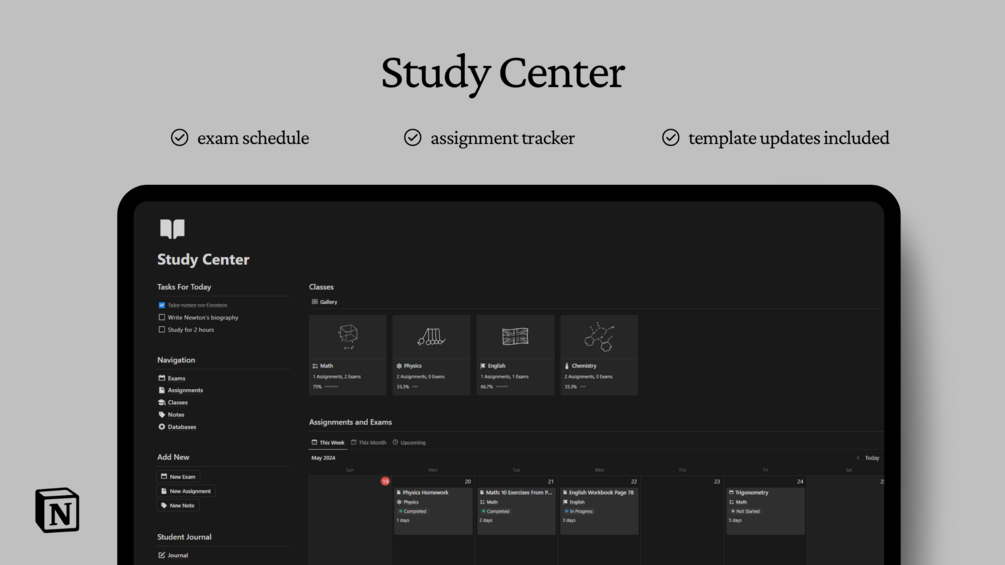Open Exams via its calendar icon
This screenshot has height=565, width=1005.
(x=162, y=378)
